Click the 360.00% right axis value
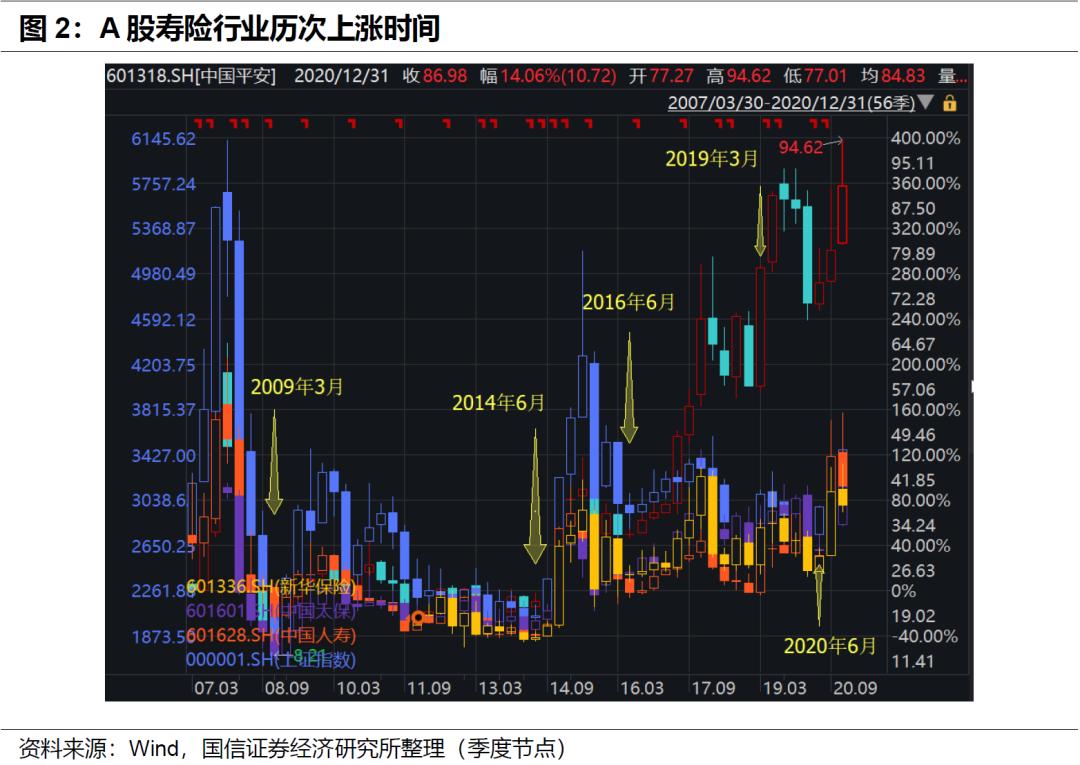Viewport: 1080px width, 765px height. click(925, 184)
